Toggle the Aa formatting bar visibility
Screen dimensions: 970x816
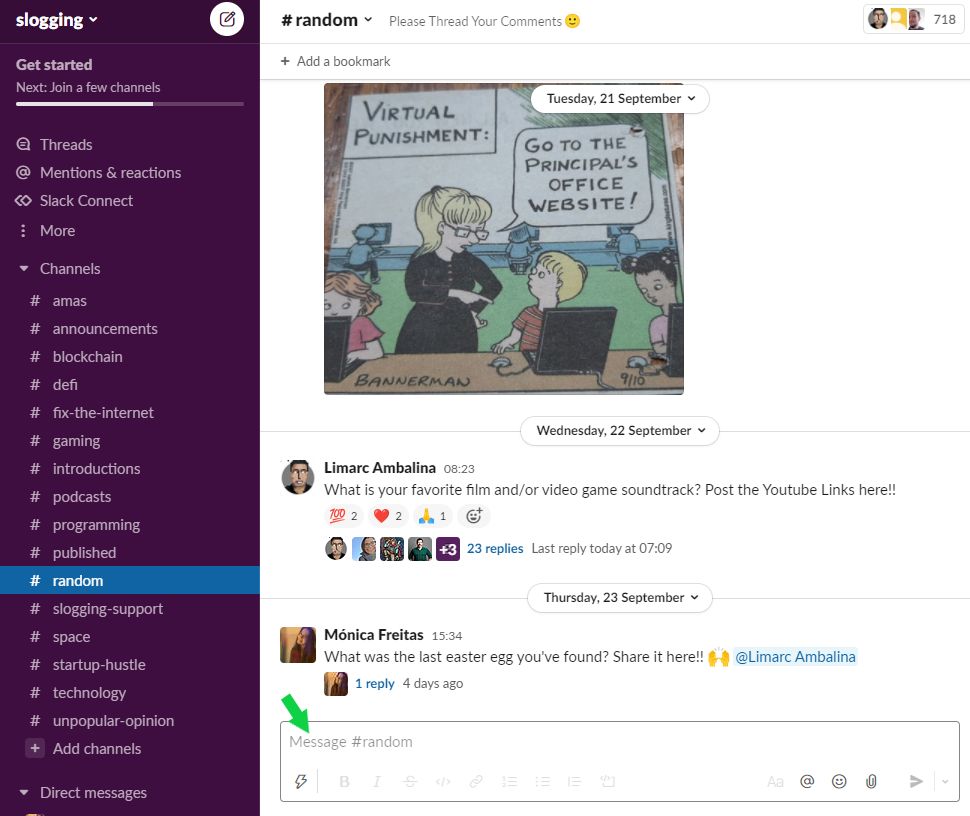(x=775, y=781)
